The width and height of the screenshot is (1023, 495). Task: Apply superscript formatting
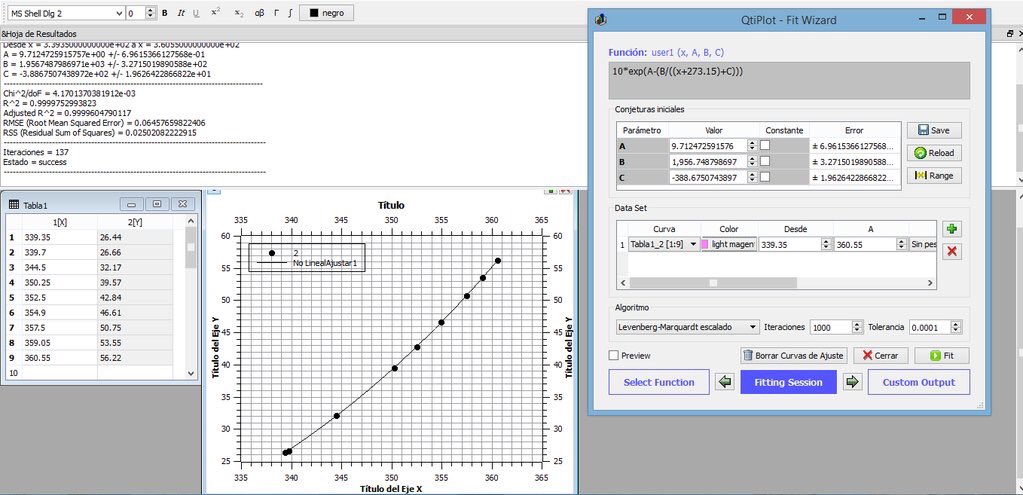216,12
